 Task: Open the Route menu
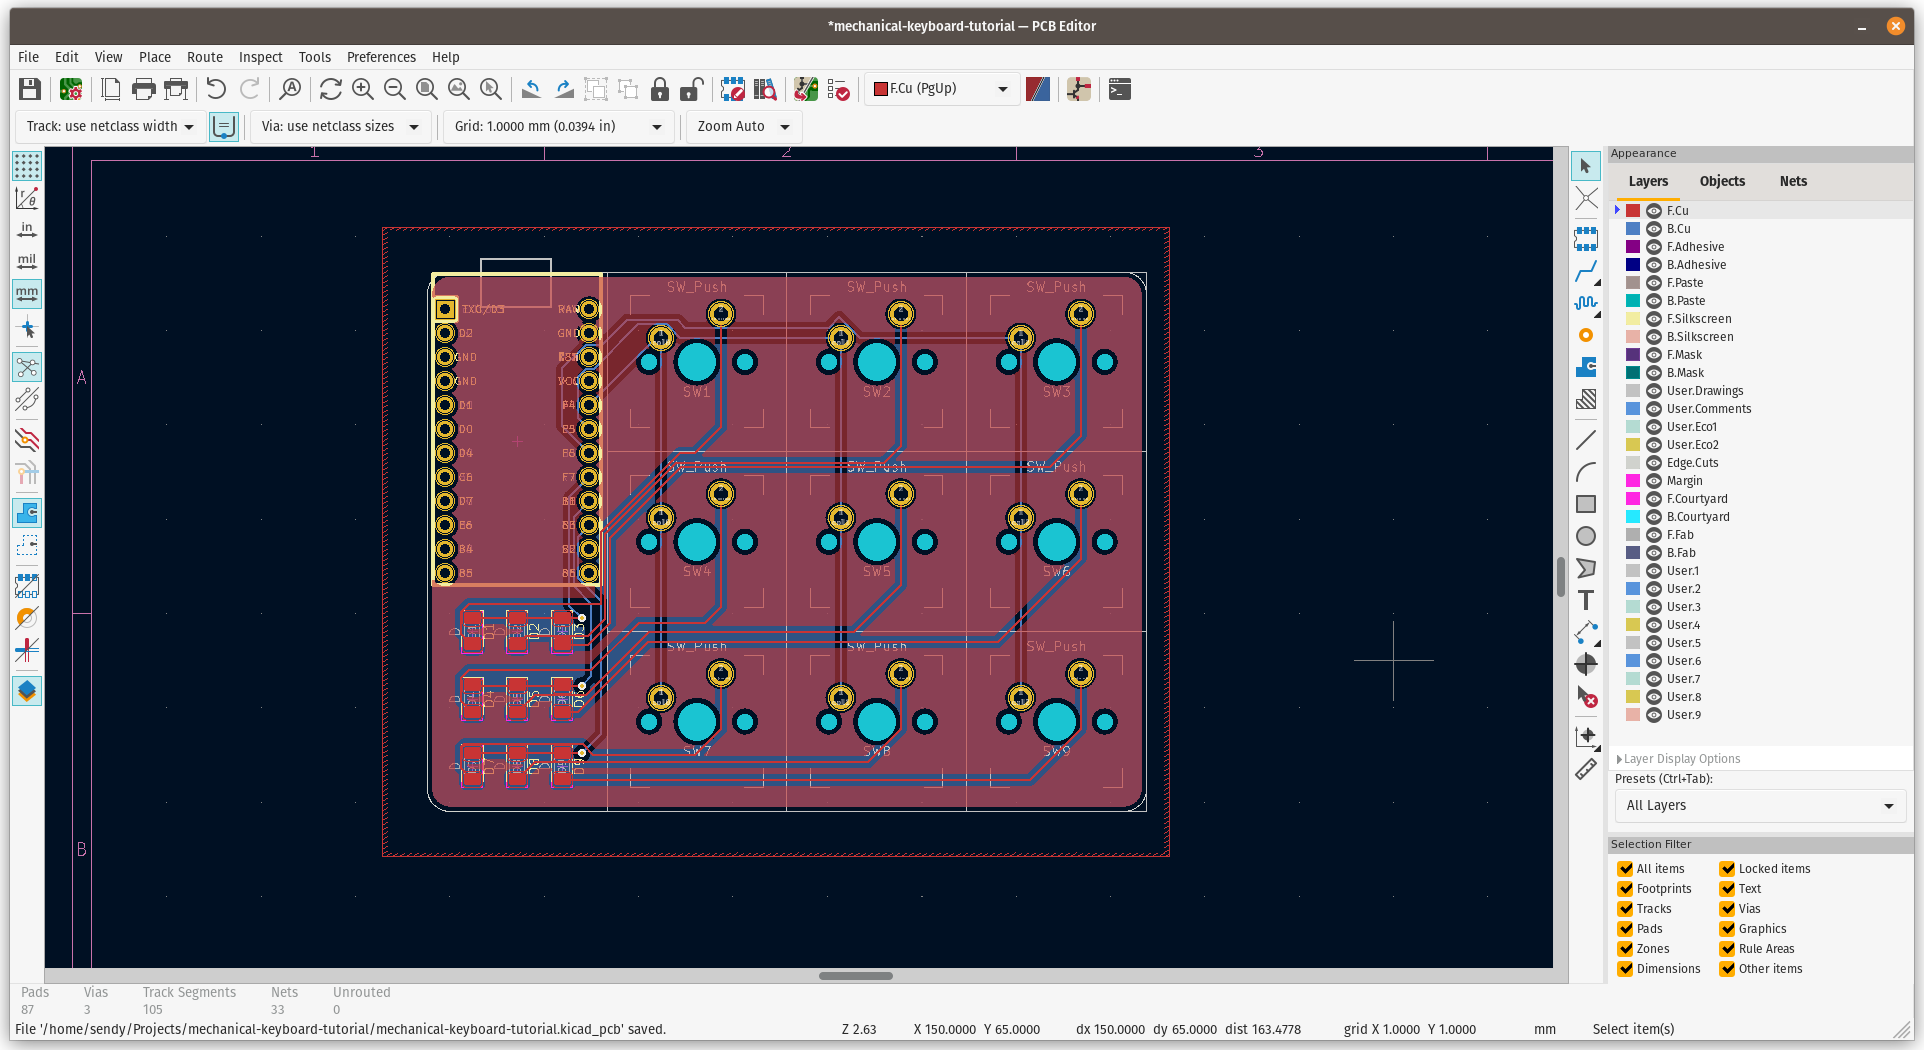point(204,57)
